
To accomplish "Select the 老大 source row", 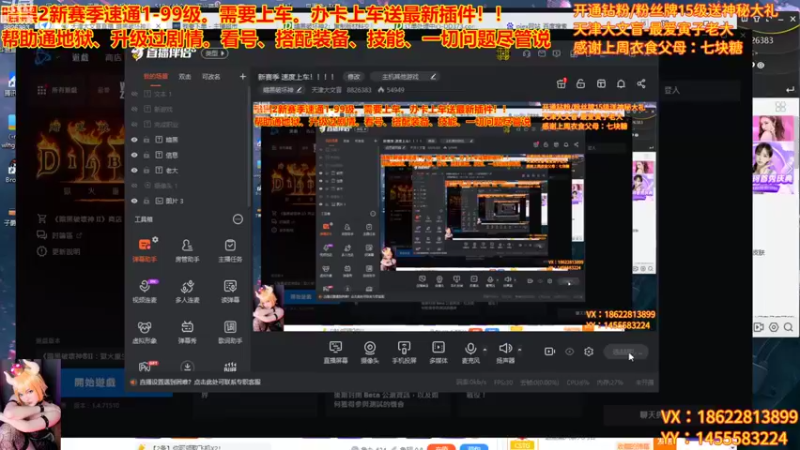I will coord(186,170).
